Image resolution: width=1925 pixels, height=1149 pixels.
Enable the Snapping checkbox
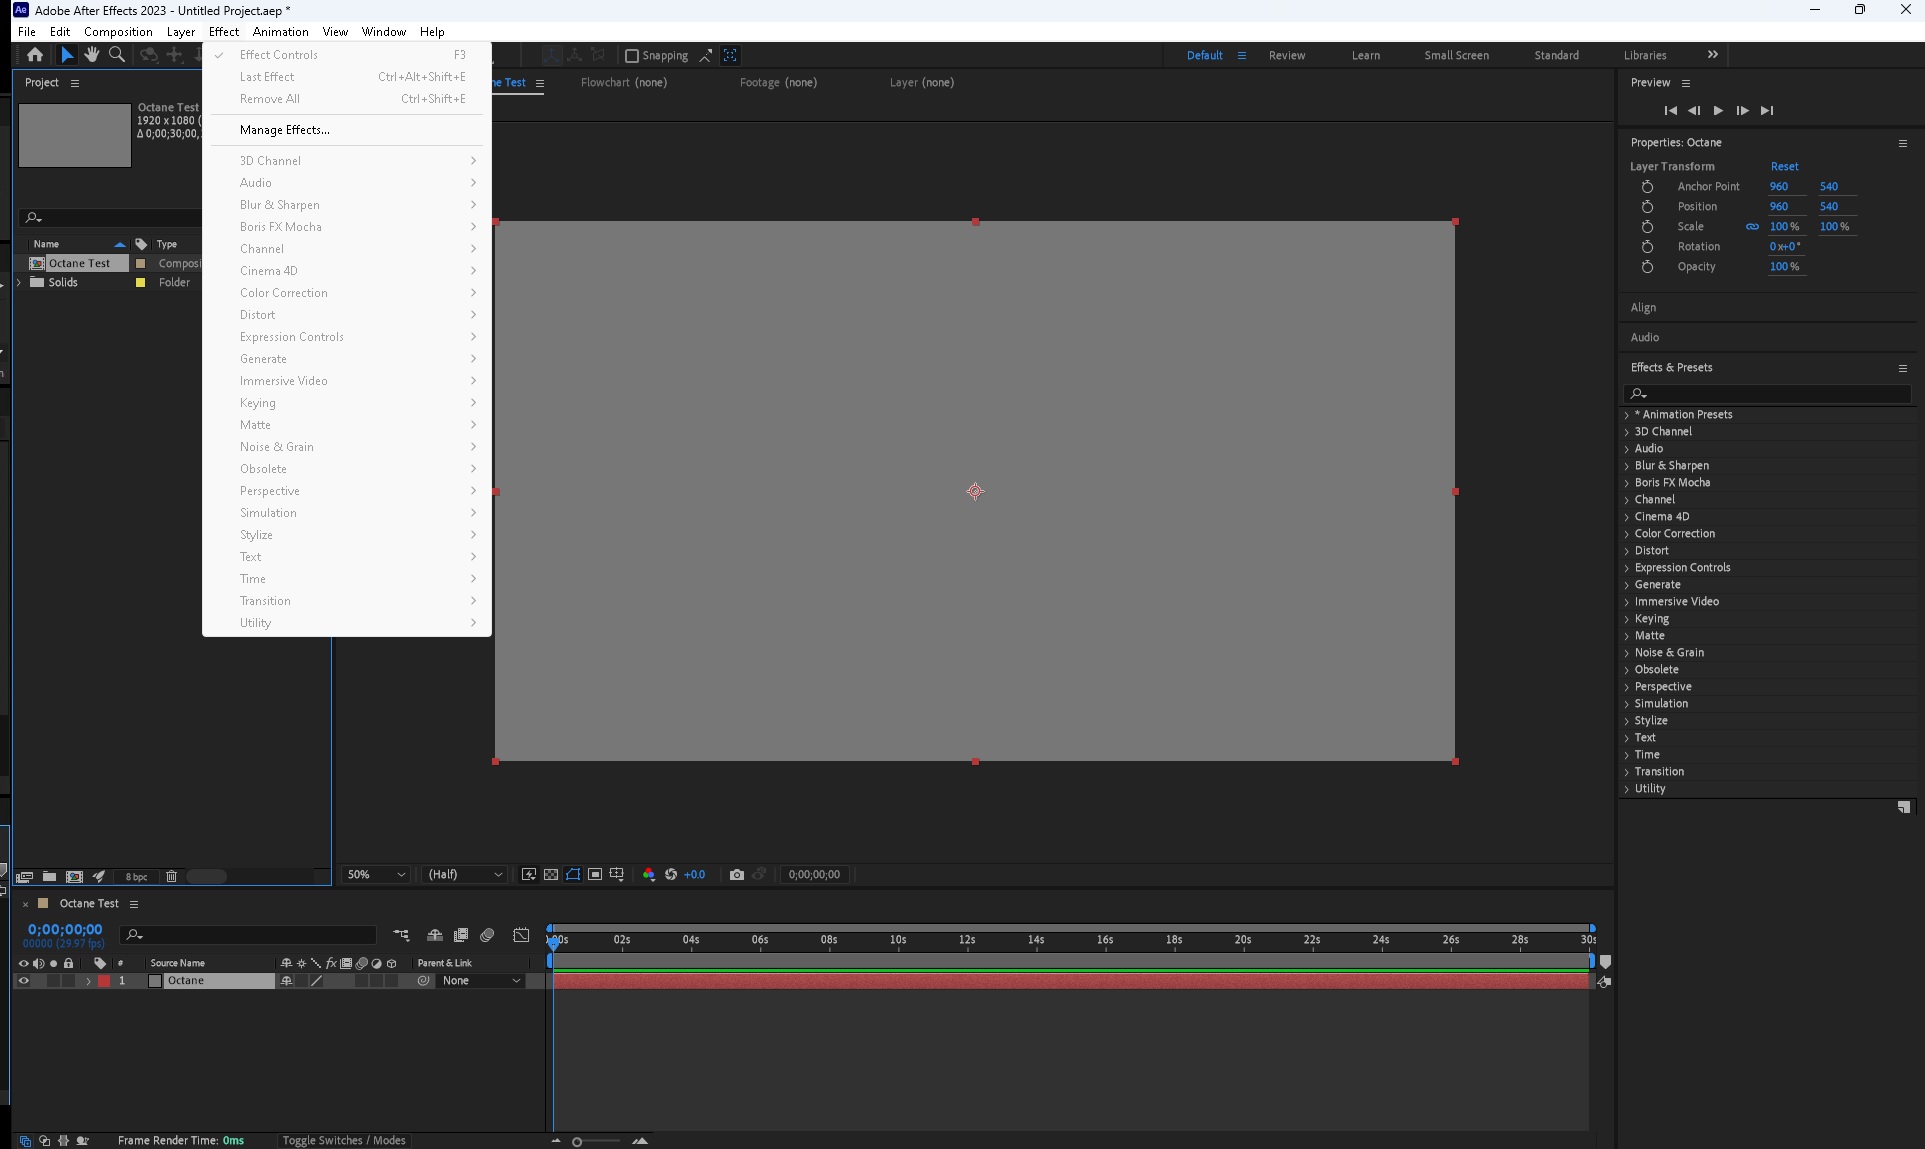[x=632, y=56]
